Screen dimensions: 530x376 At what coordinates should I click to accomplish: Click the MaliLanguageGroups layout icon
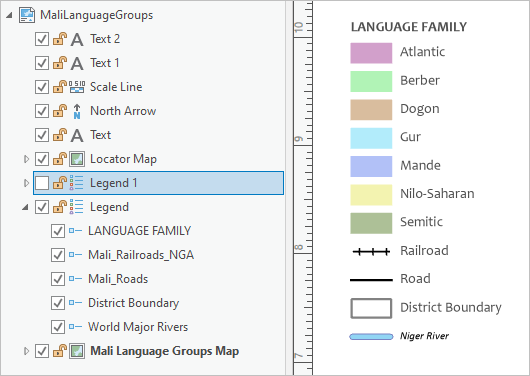(x=27, y=15)
